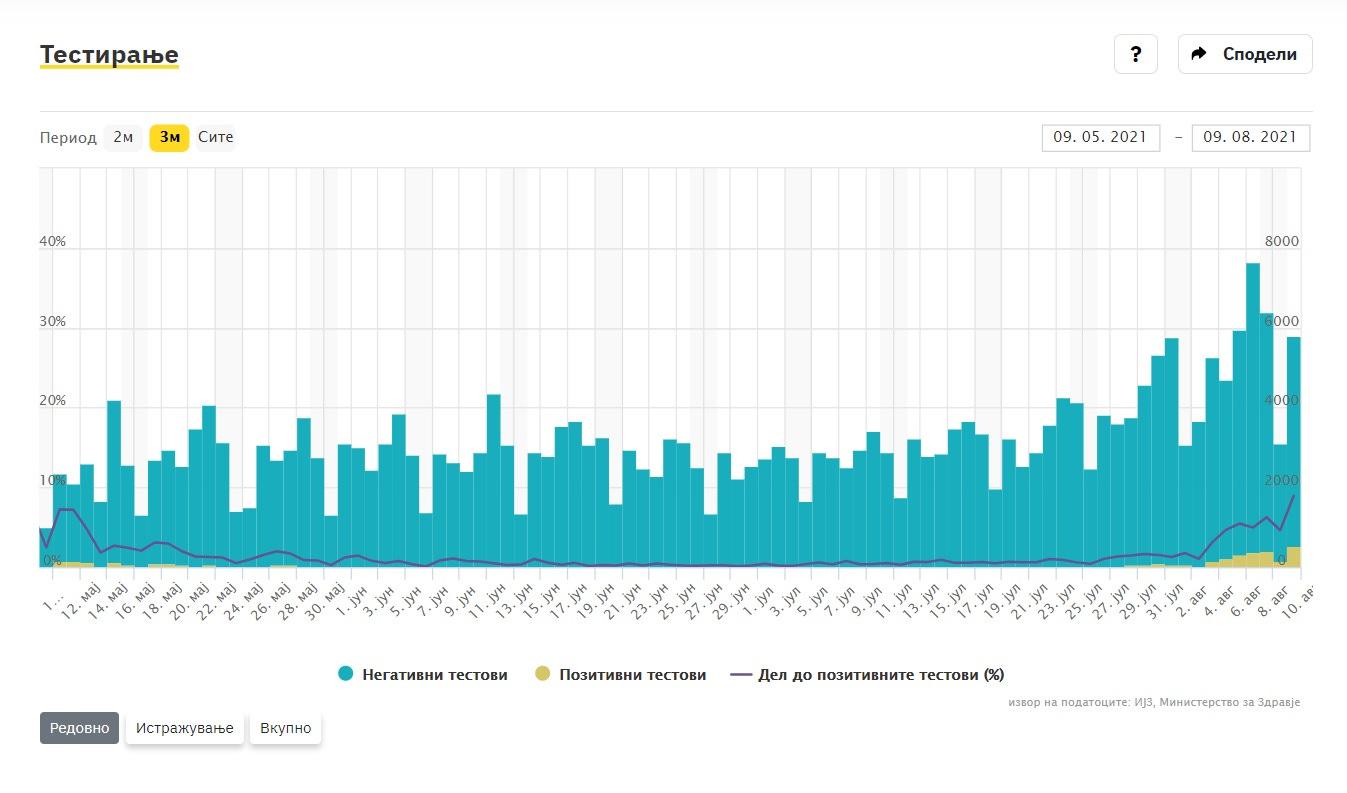Click the 40% left axis label

pos(53,242)
